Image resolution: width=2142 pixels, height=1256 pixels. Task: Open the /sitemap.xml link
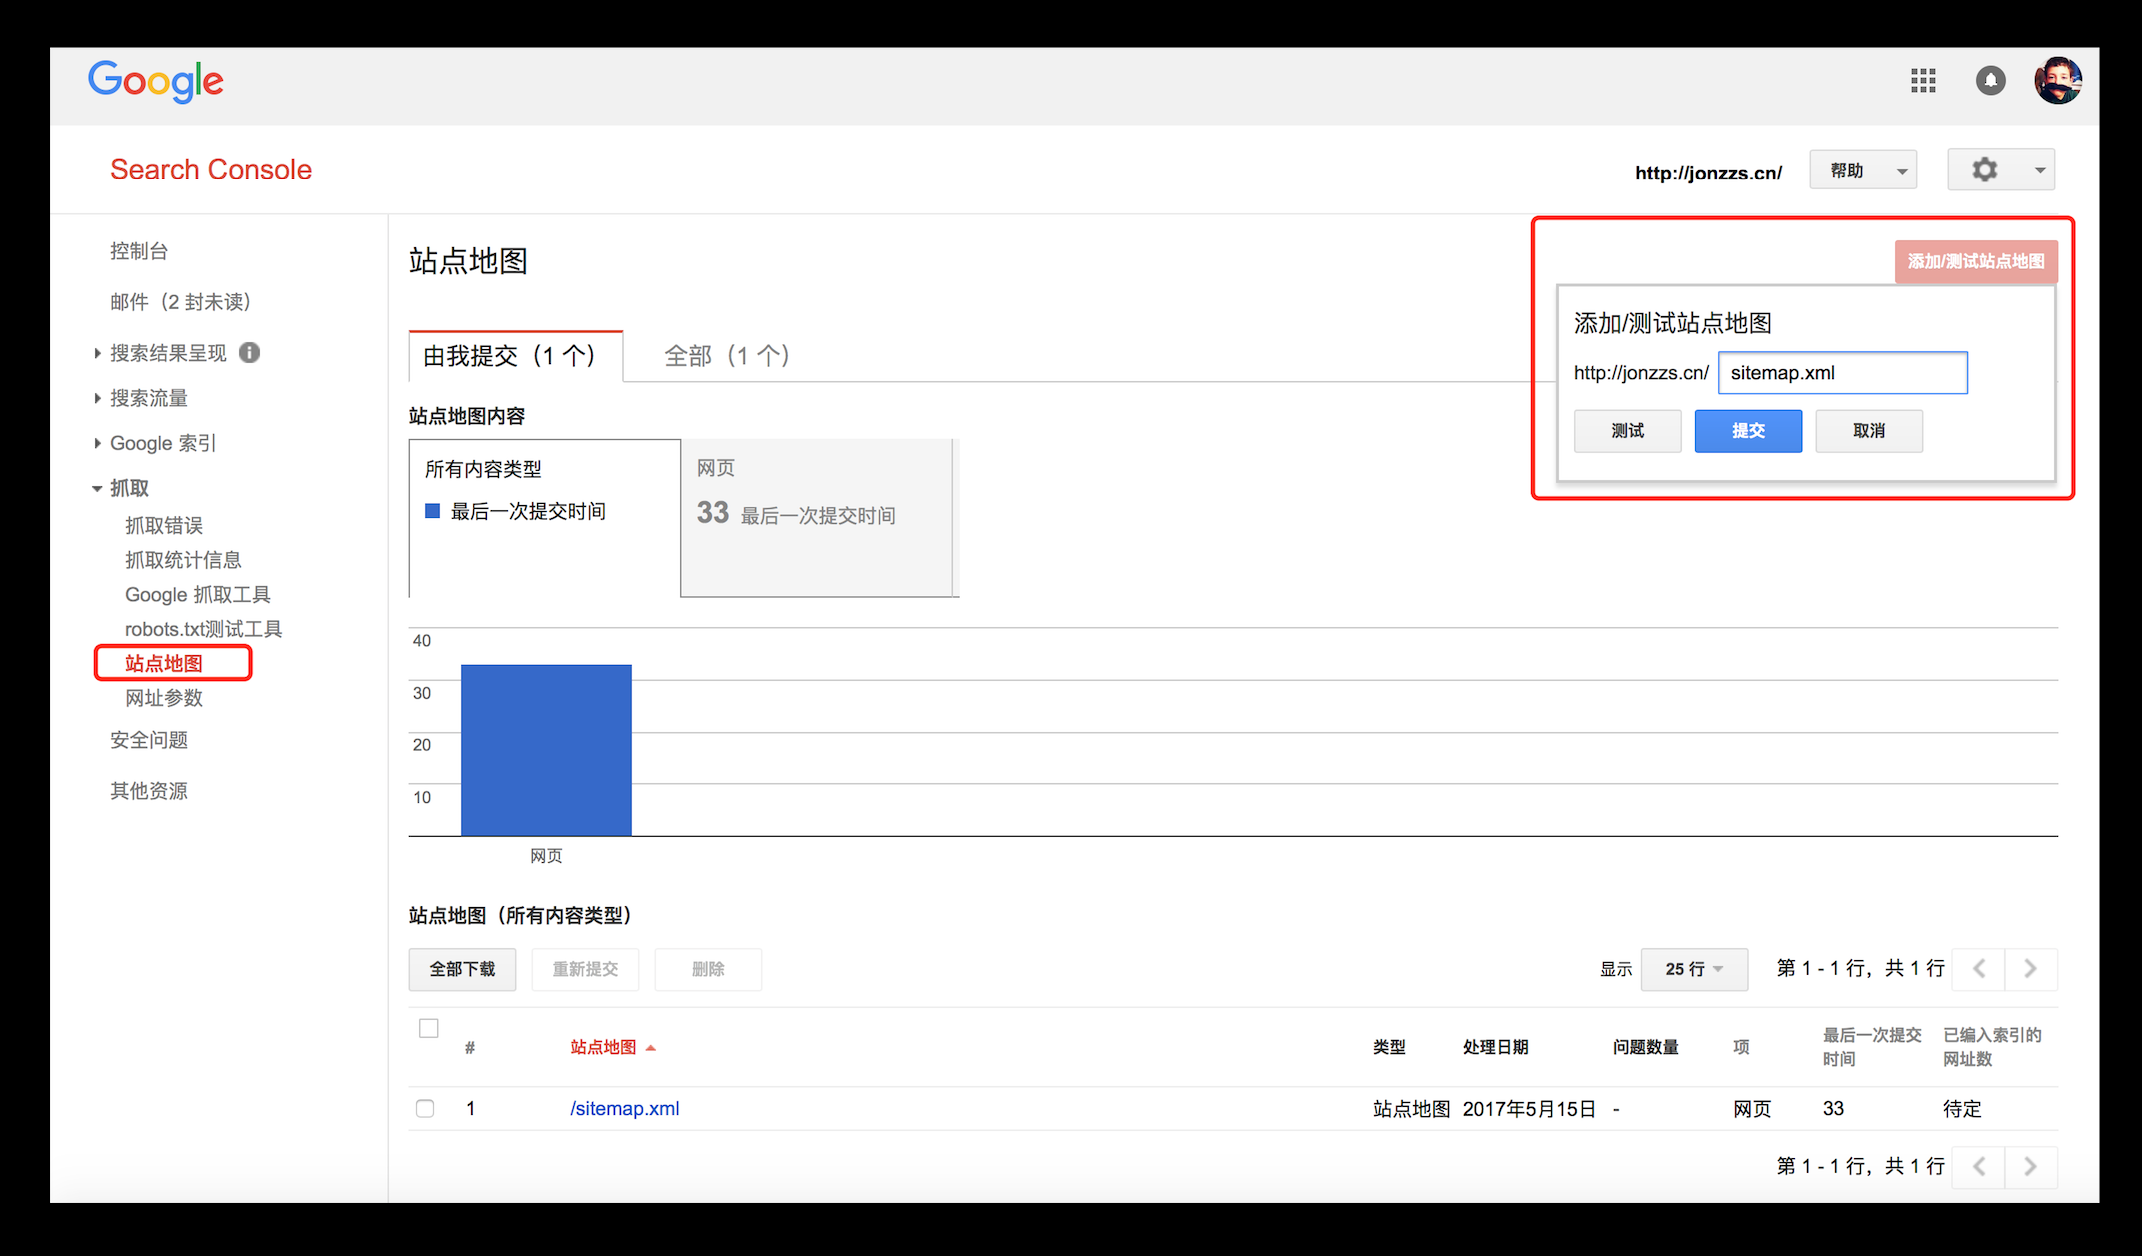[625, 1108]
